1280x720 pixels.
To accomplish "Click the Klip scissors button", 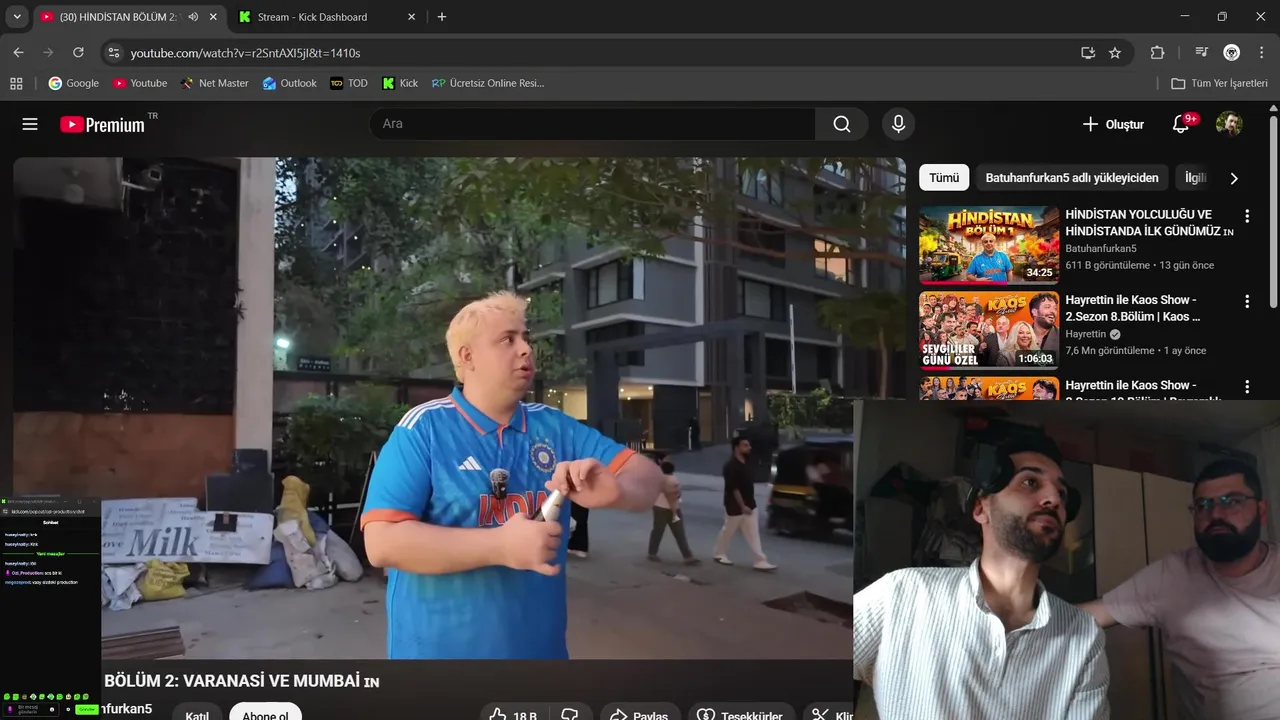I will pyautogui.click(x=833, y=715).
